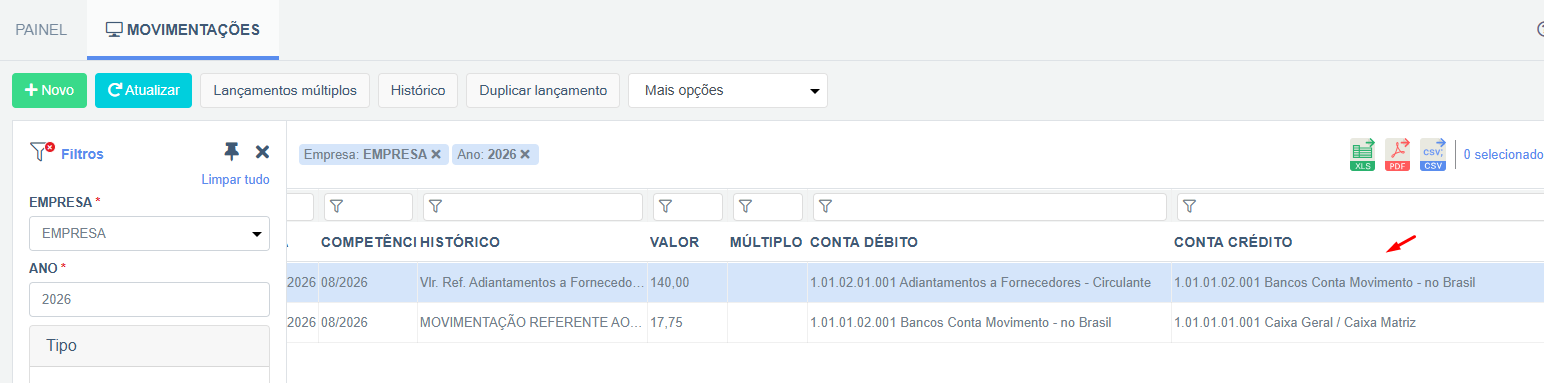
Task: Open the Conta Crédito column filter icon
Action: tap(1190, 207)
